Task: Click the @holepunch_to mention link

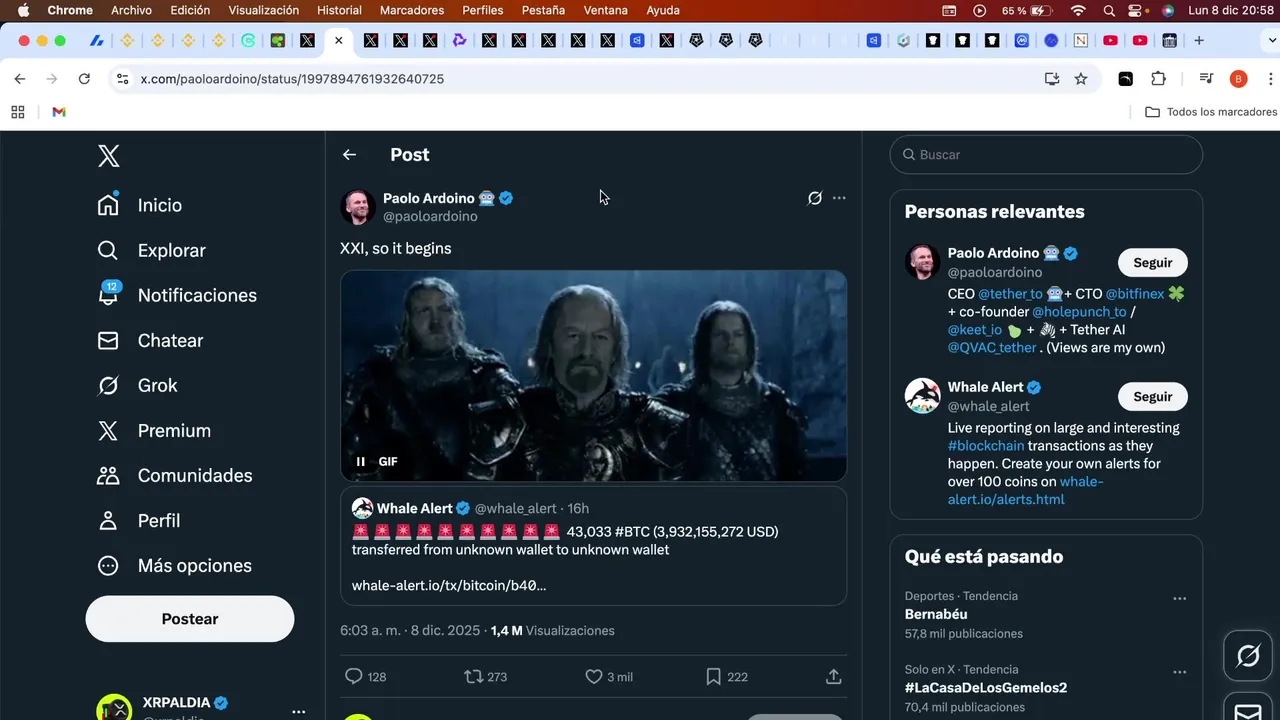Action: point(1079,312)
